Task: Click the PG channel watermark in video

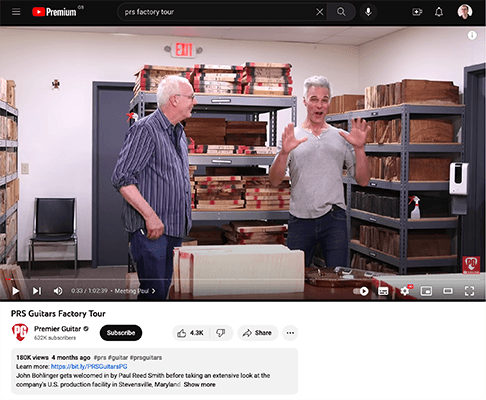Action: pos(471,265)
